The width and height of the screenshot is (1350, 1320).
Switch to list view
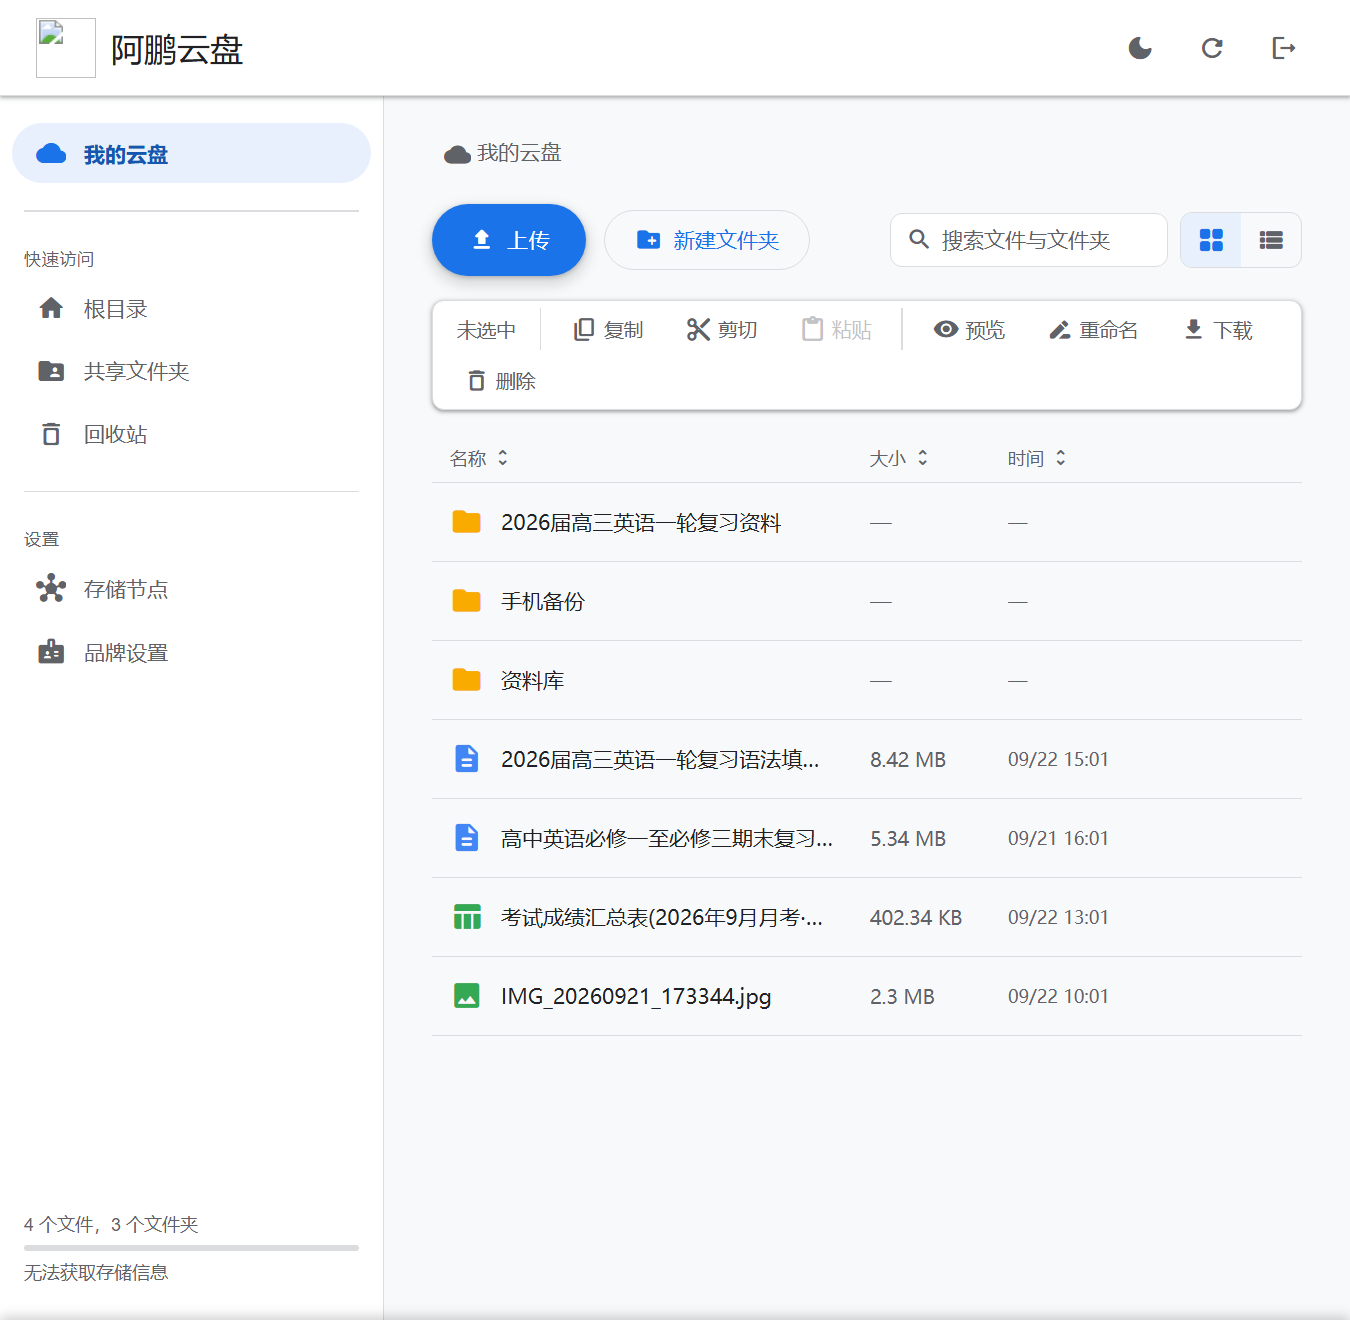pos(1271,240)
